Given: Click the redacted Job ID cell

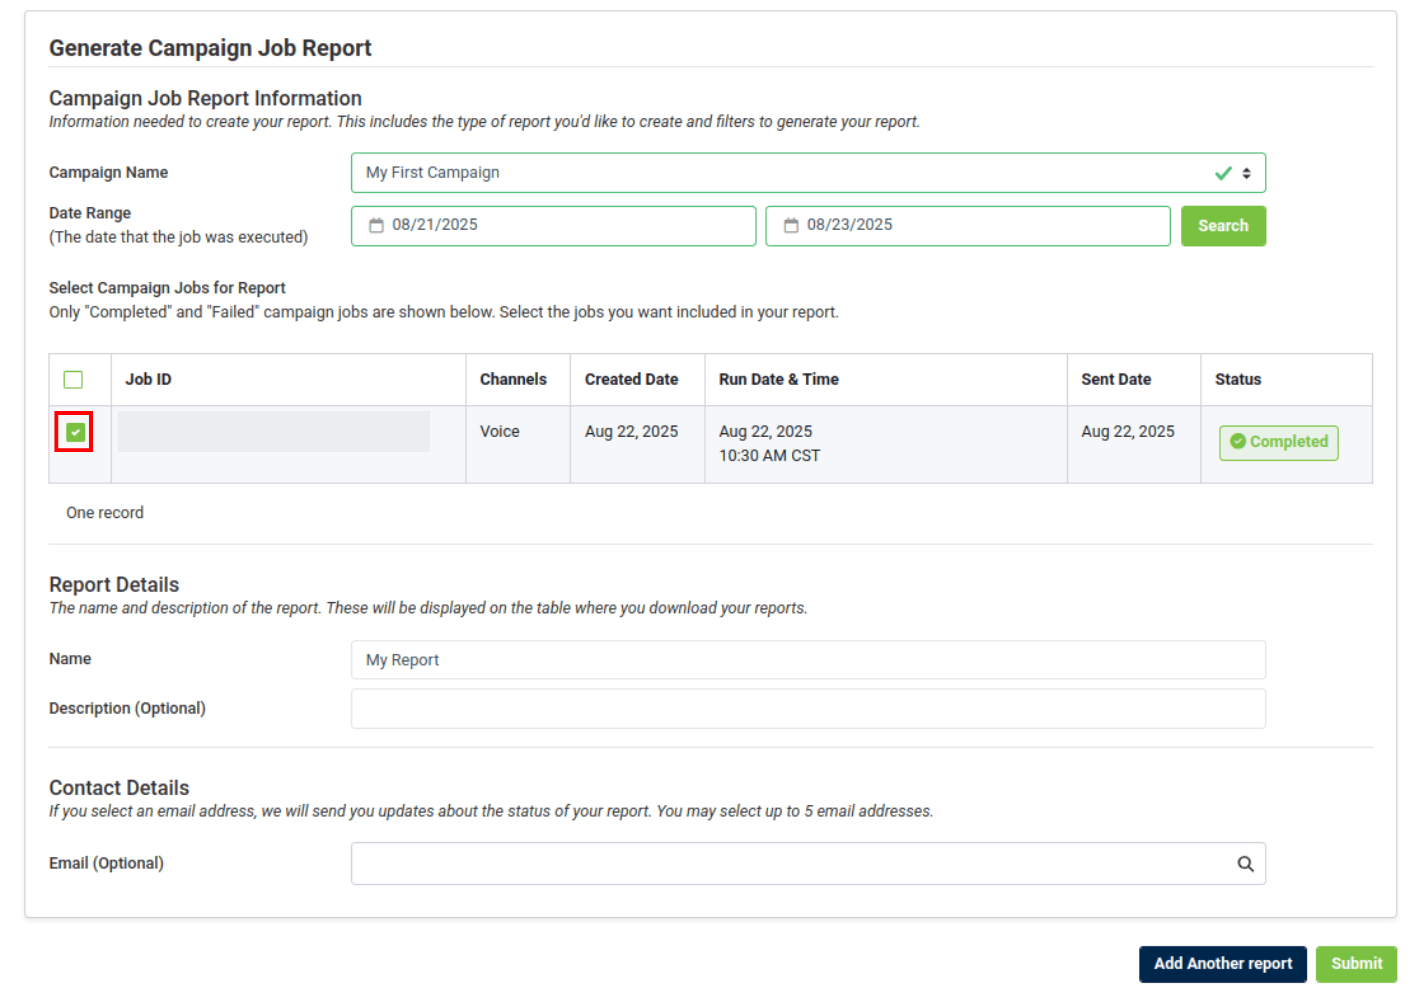Looking at the screenshot, I should (x=274, y=432).
